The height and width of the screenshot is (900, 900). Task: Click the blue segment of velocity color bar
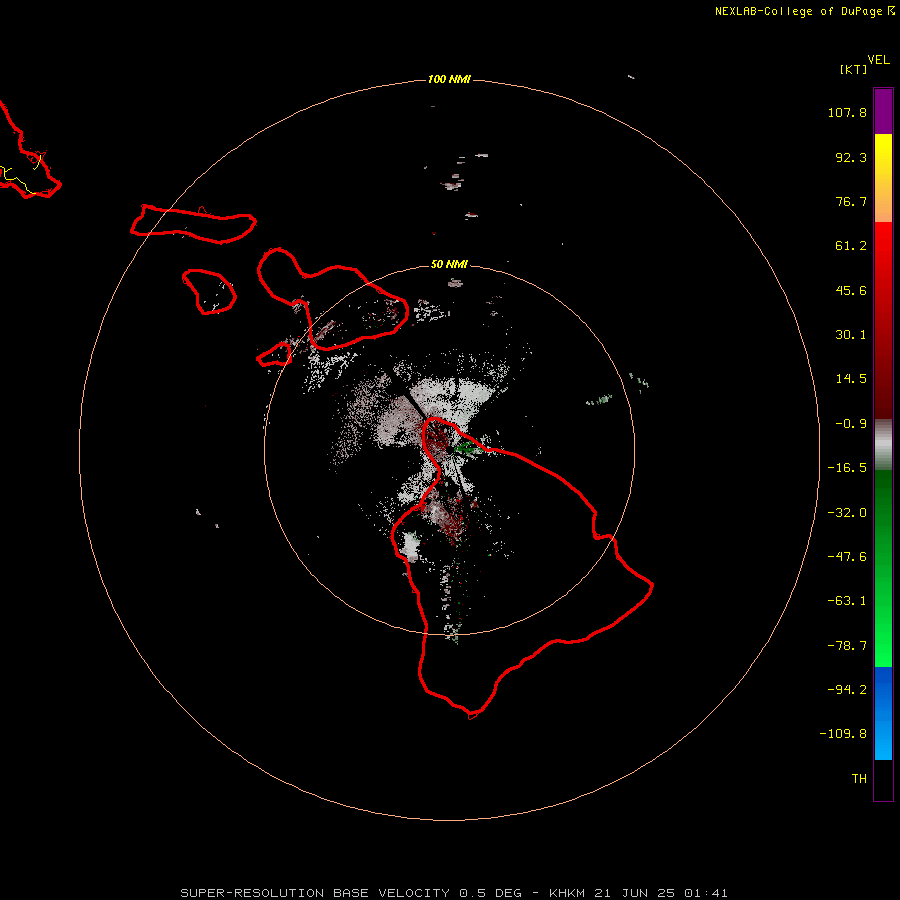[x=883, y=713]
